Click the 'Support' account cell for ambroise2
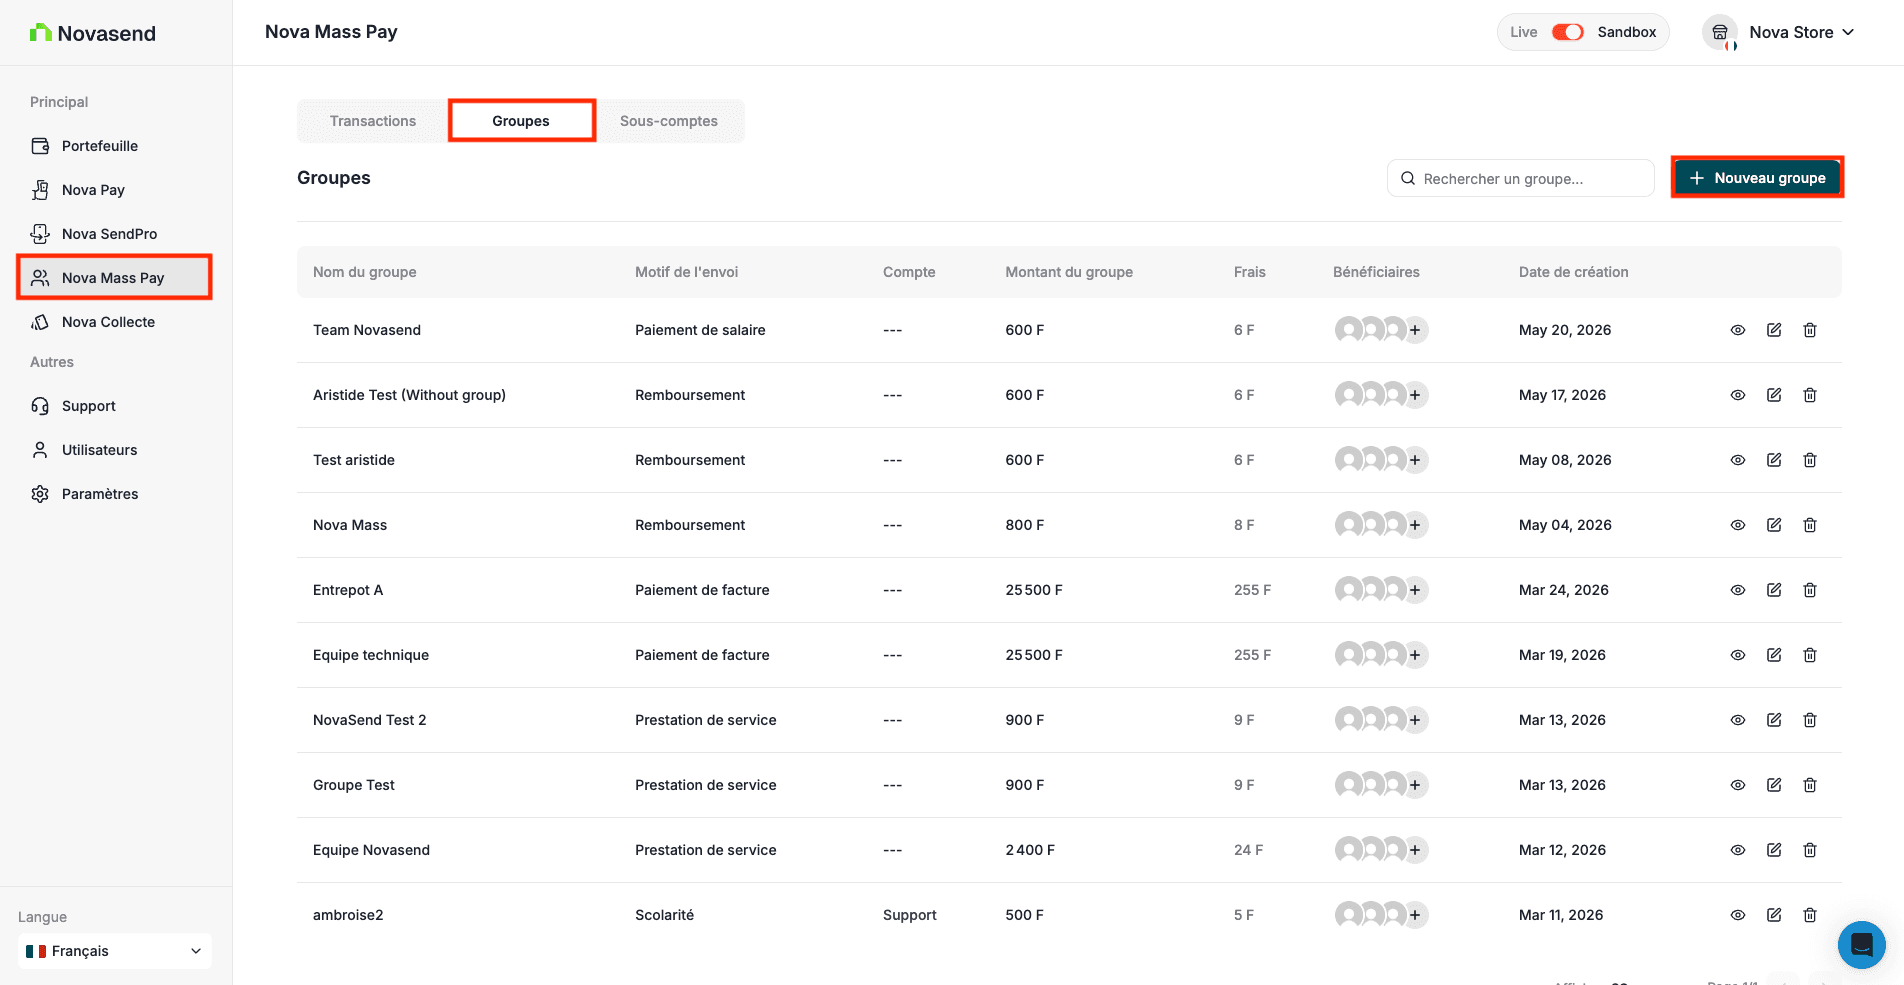This screenshot has height=985, width=1904. click(910, 915)
